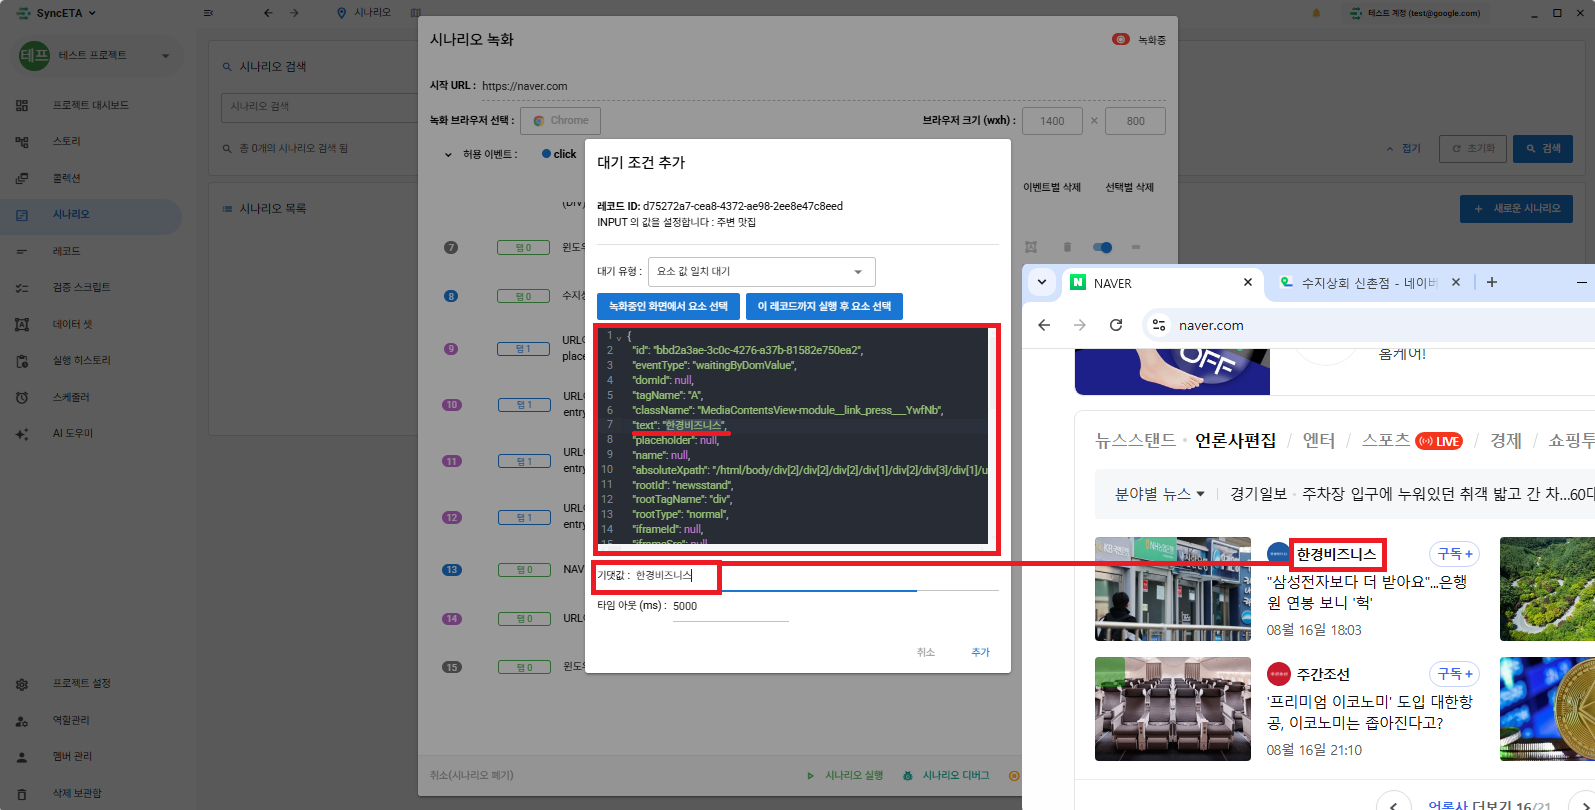
Task: Expand the 분야별 뉴스 dropdown on Naver
Action: tap(1160, 493)
